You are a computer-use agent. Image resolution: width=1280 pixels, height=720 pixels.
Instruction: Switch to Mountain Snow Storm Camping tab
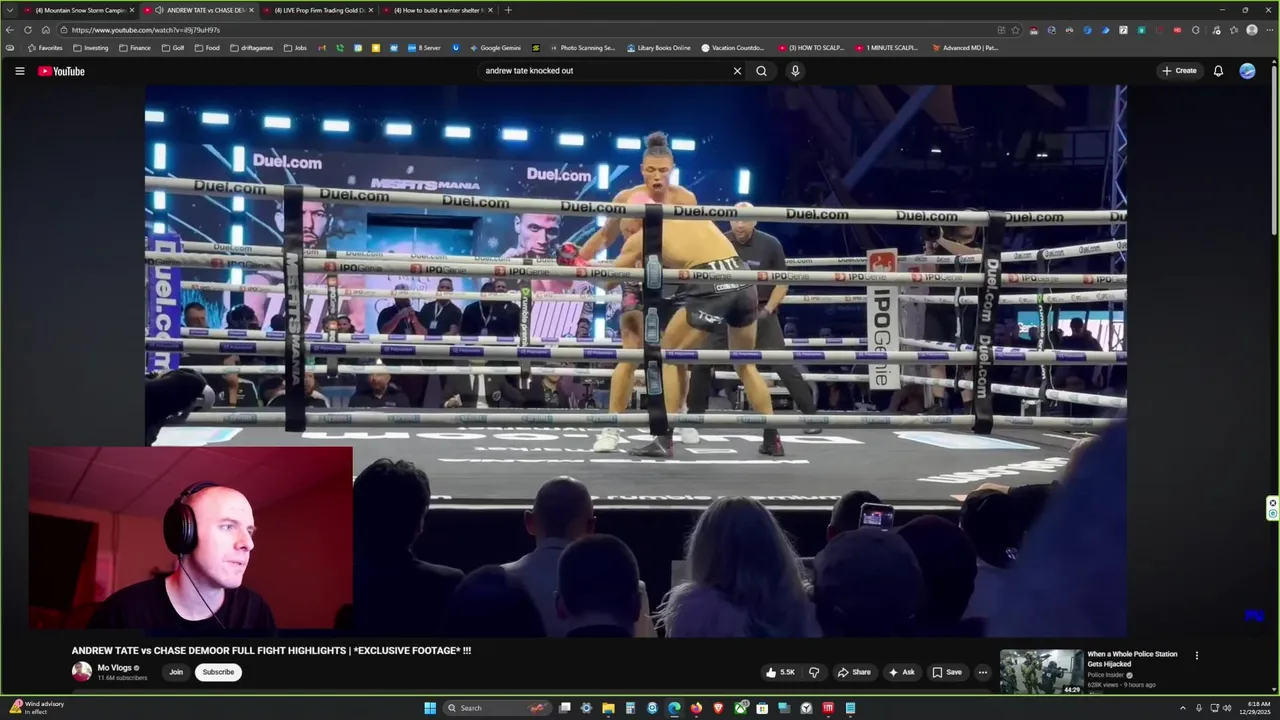point(78,10)
